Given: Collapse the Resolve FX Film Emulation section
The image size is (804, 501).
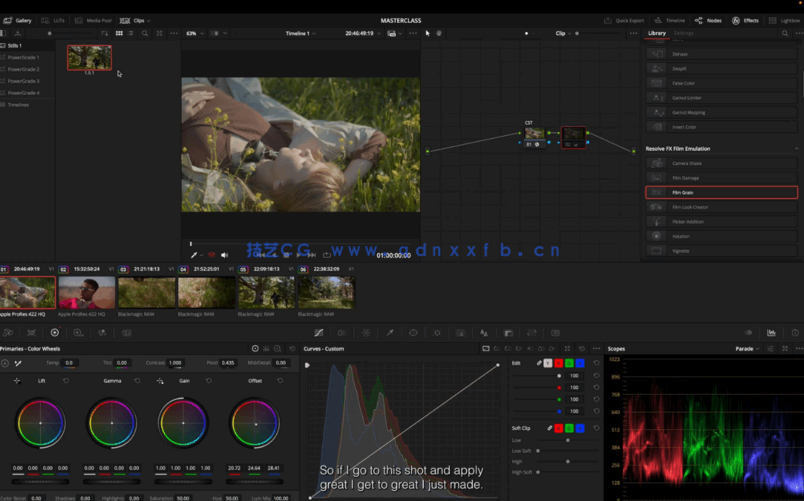Looking at the screenshot, I should coord(796,149).
